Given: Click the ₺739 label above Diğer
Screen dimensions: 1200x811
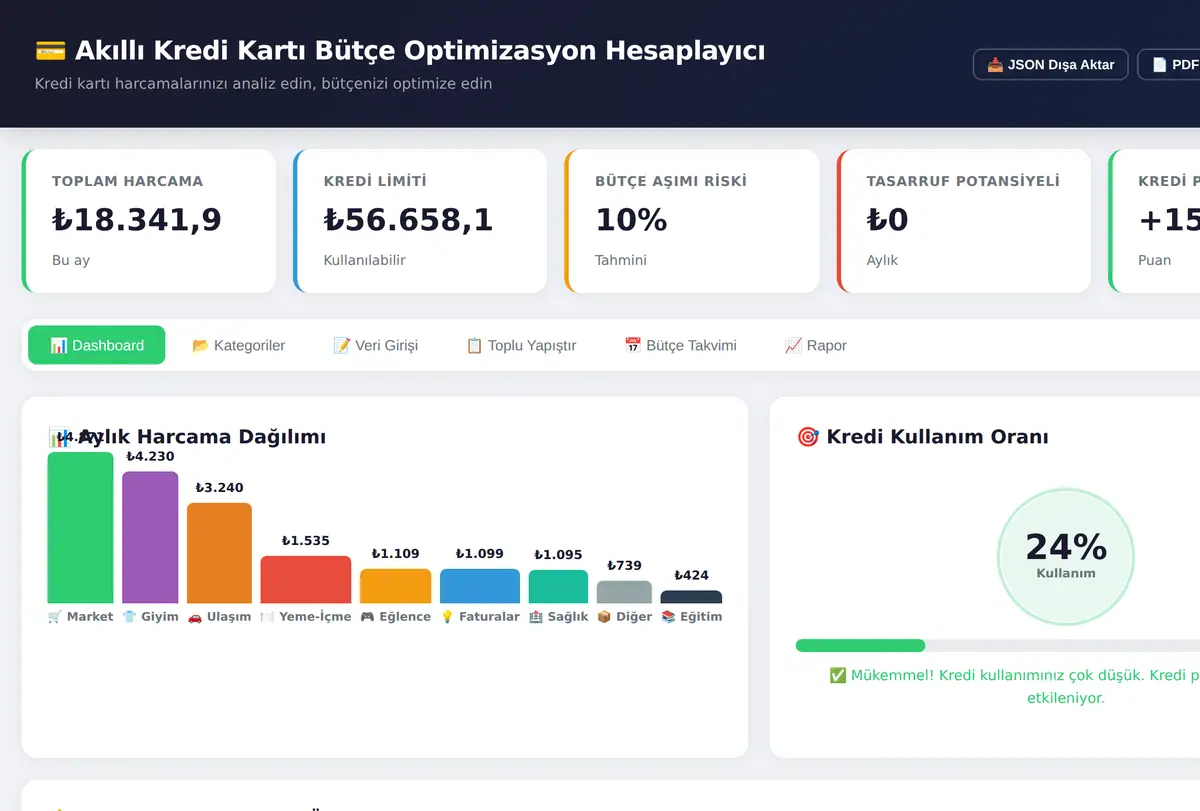Looking at the screenshot, I should 624,566.
